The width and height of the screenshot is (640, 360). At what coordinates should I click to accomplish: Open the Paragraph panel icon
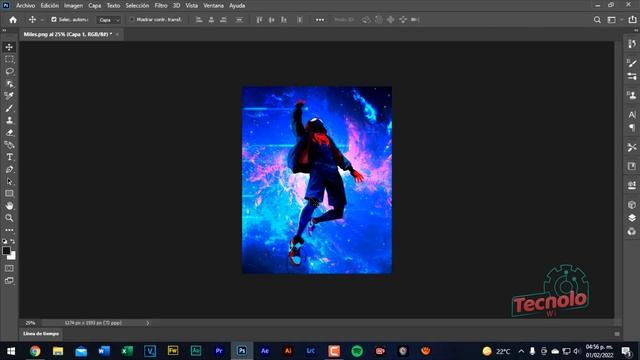632,128
